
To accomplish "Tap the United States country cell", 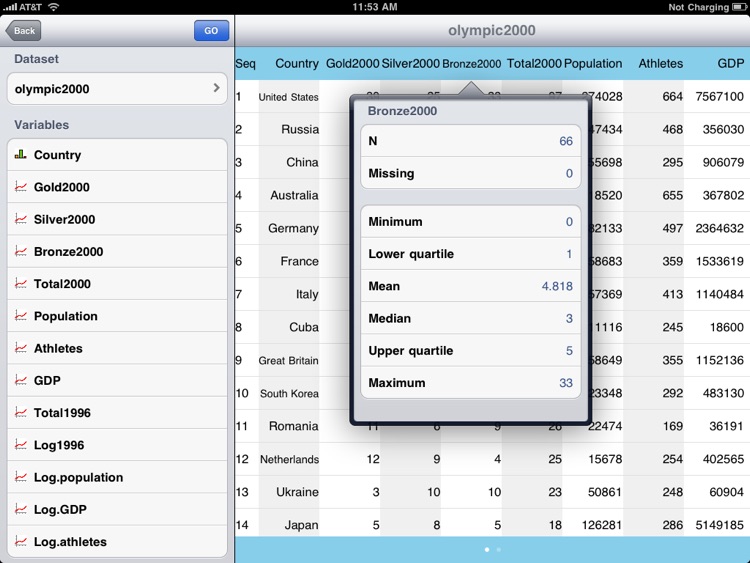I will click(x=288, y=97).
